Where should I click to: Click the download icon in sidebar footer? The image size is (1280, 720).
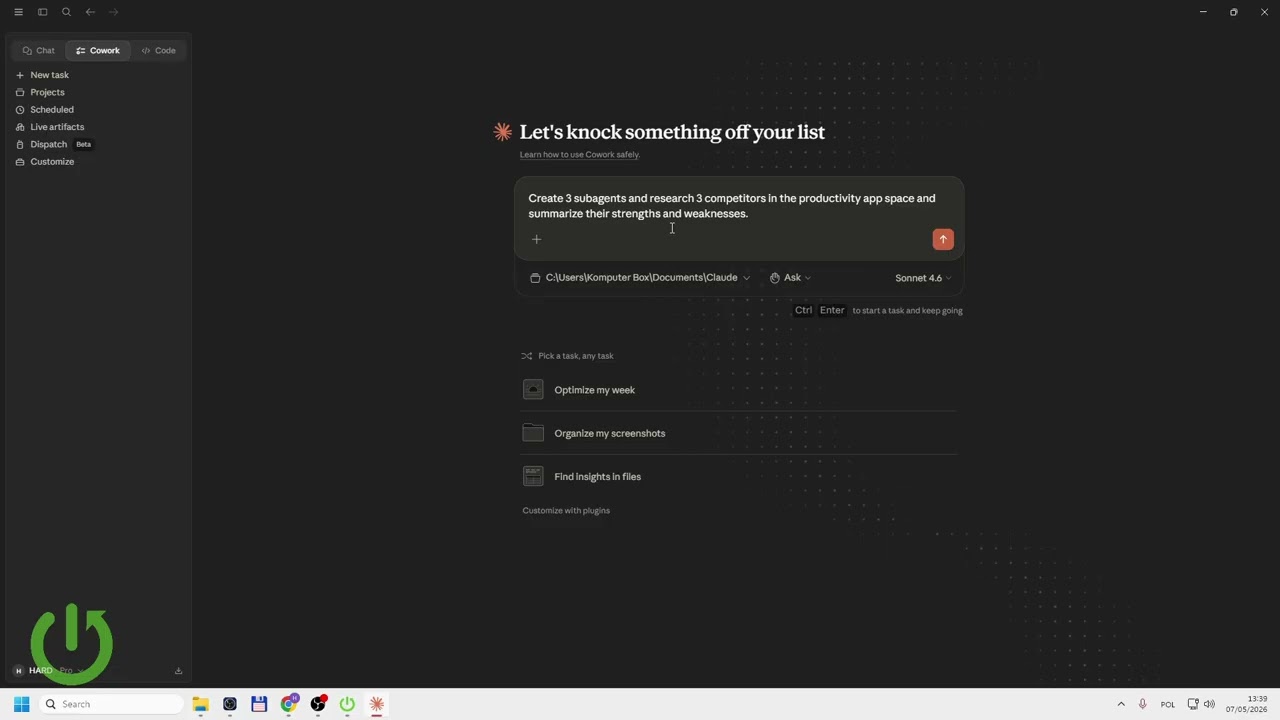178,671
